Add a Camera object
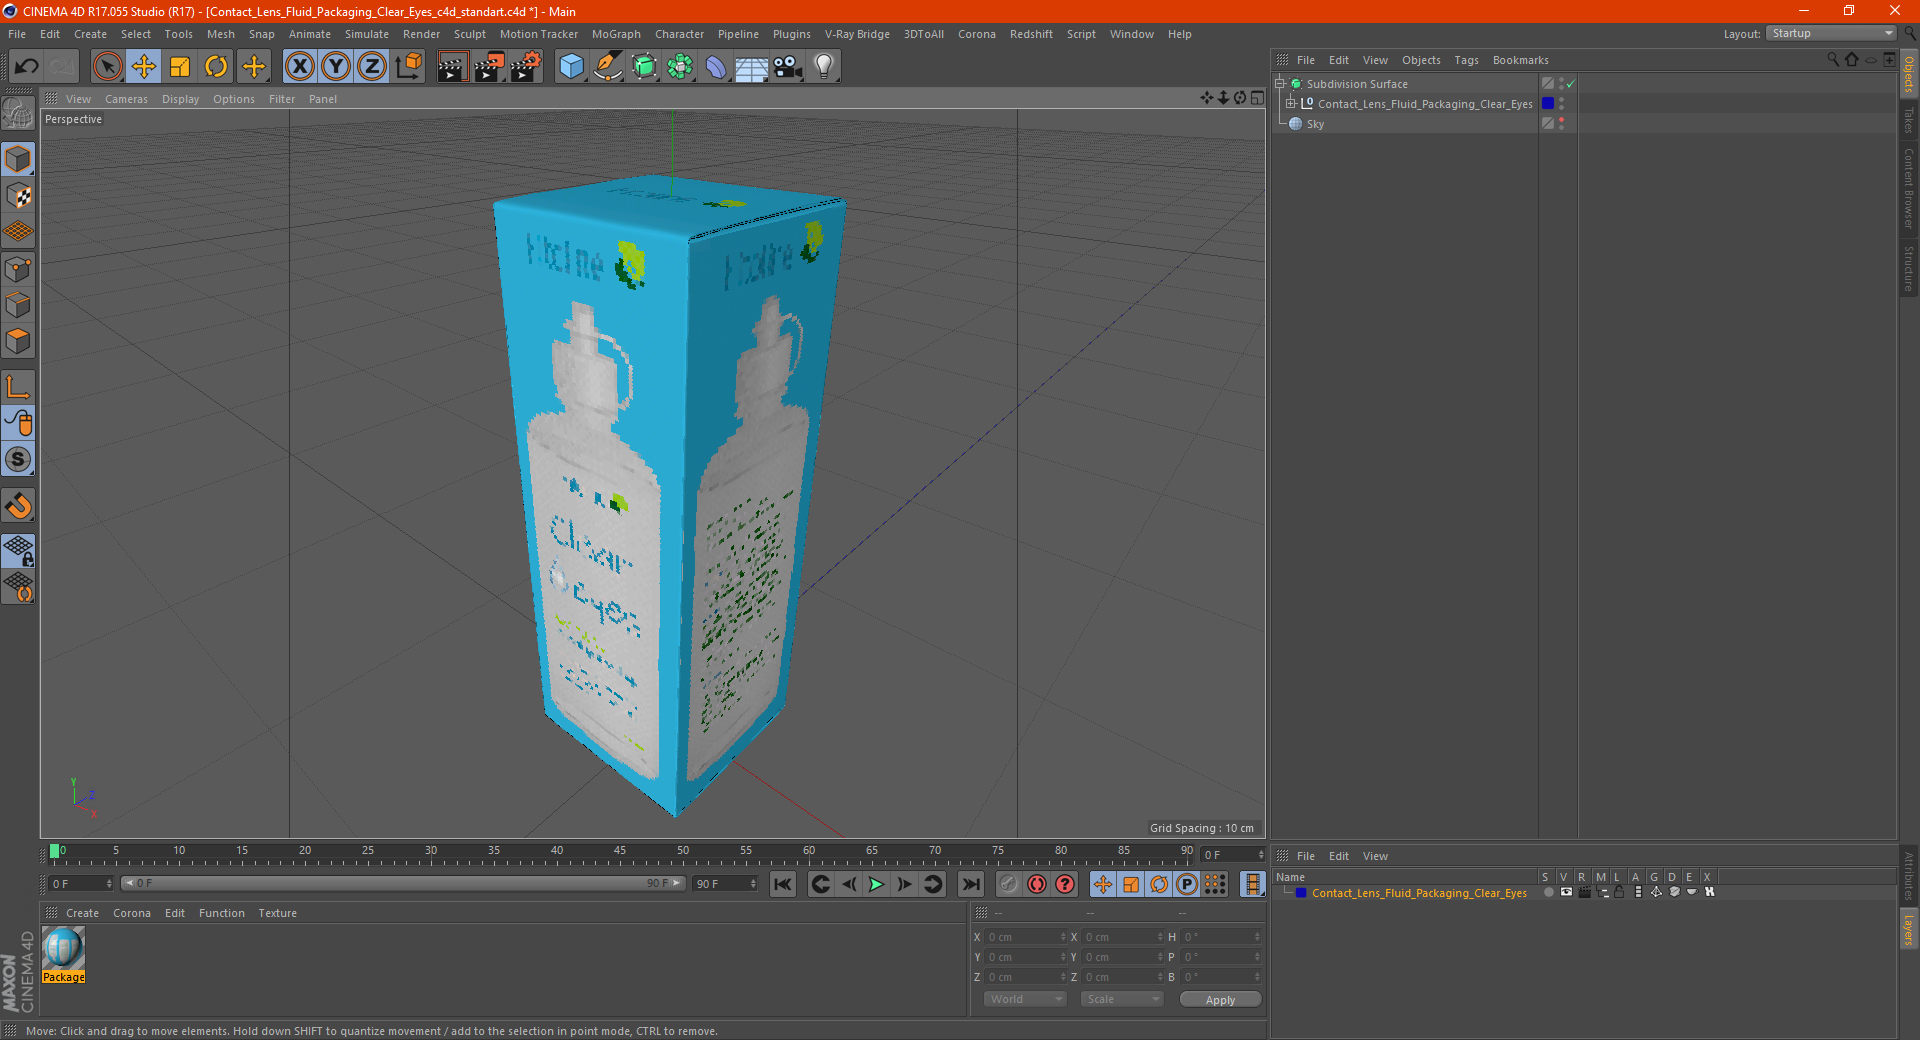1920x1040 pixels. point(788,67)
